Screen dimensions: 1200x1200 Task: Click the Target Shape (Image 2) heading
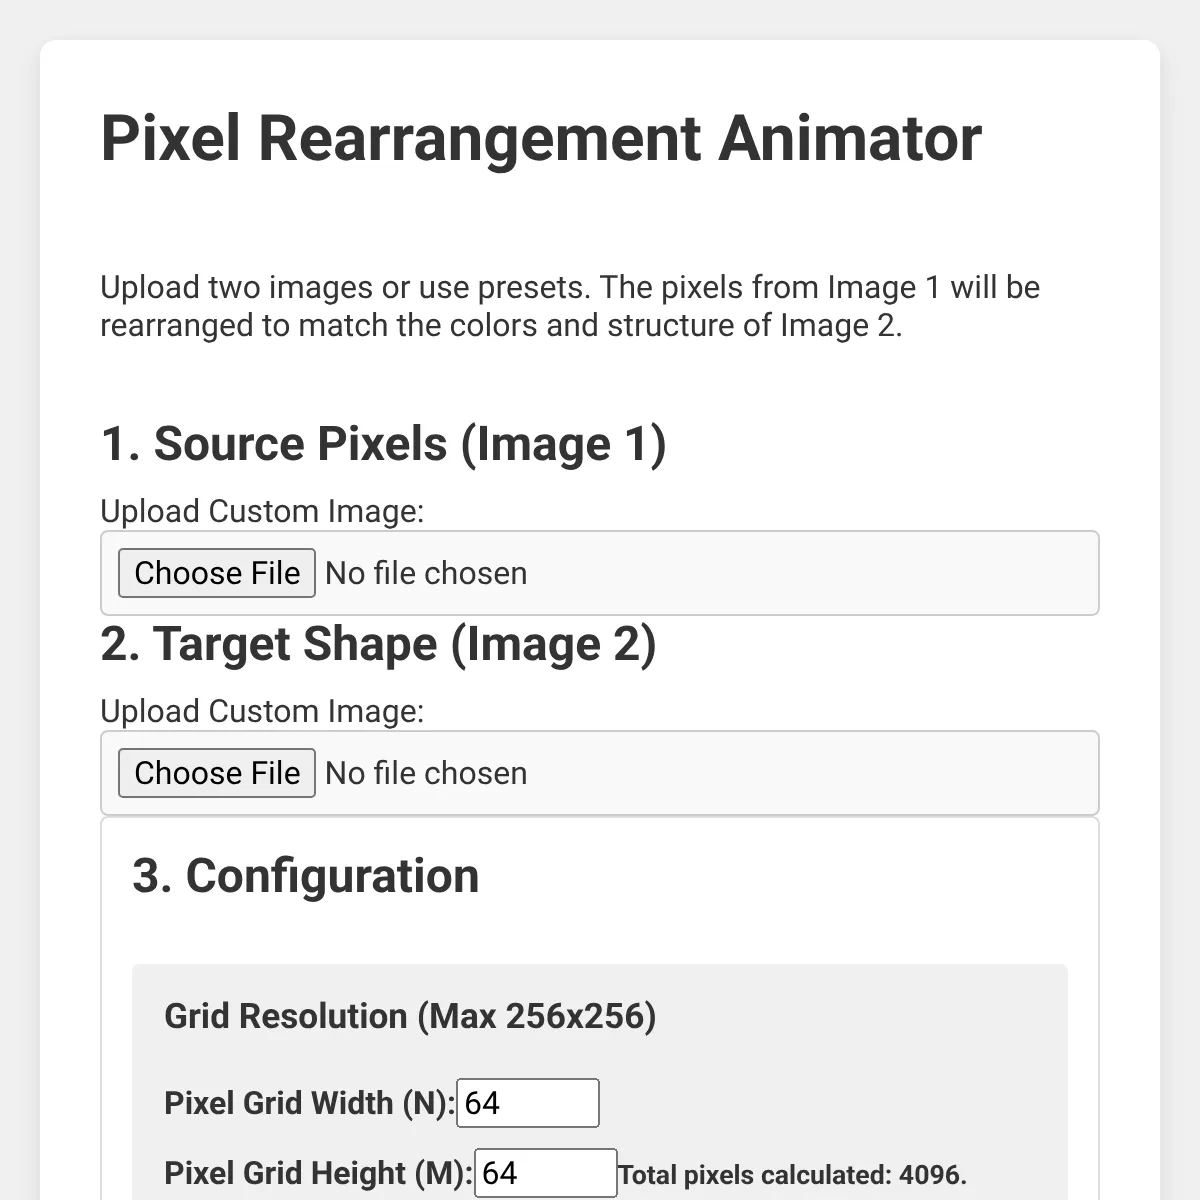click(379, 644)
